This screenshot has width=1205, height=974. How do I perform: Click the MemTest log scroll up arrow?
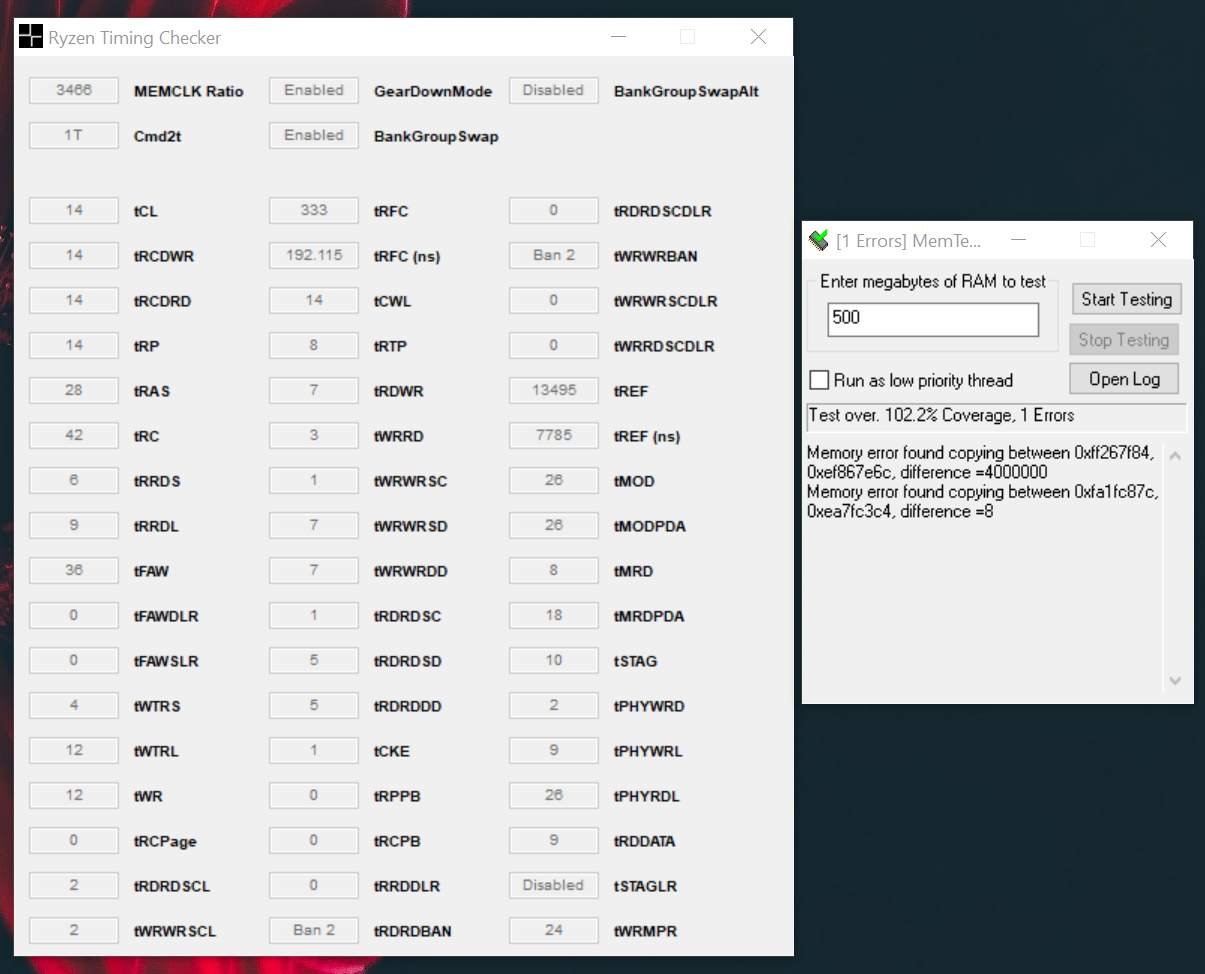(1175, 457)
